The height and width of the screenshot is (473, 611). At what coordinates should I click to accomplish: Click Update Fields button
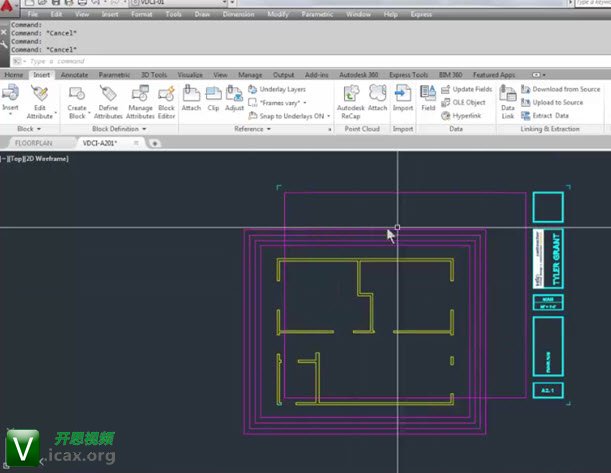tap(467, 89)
